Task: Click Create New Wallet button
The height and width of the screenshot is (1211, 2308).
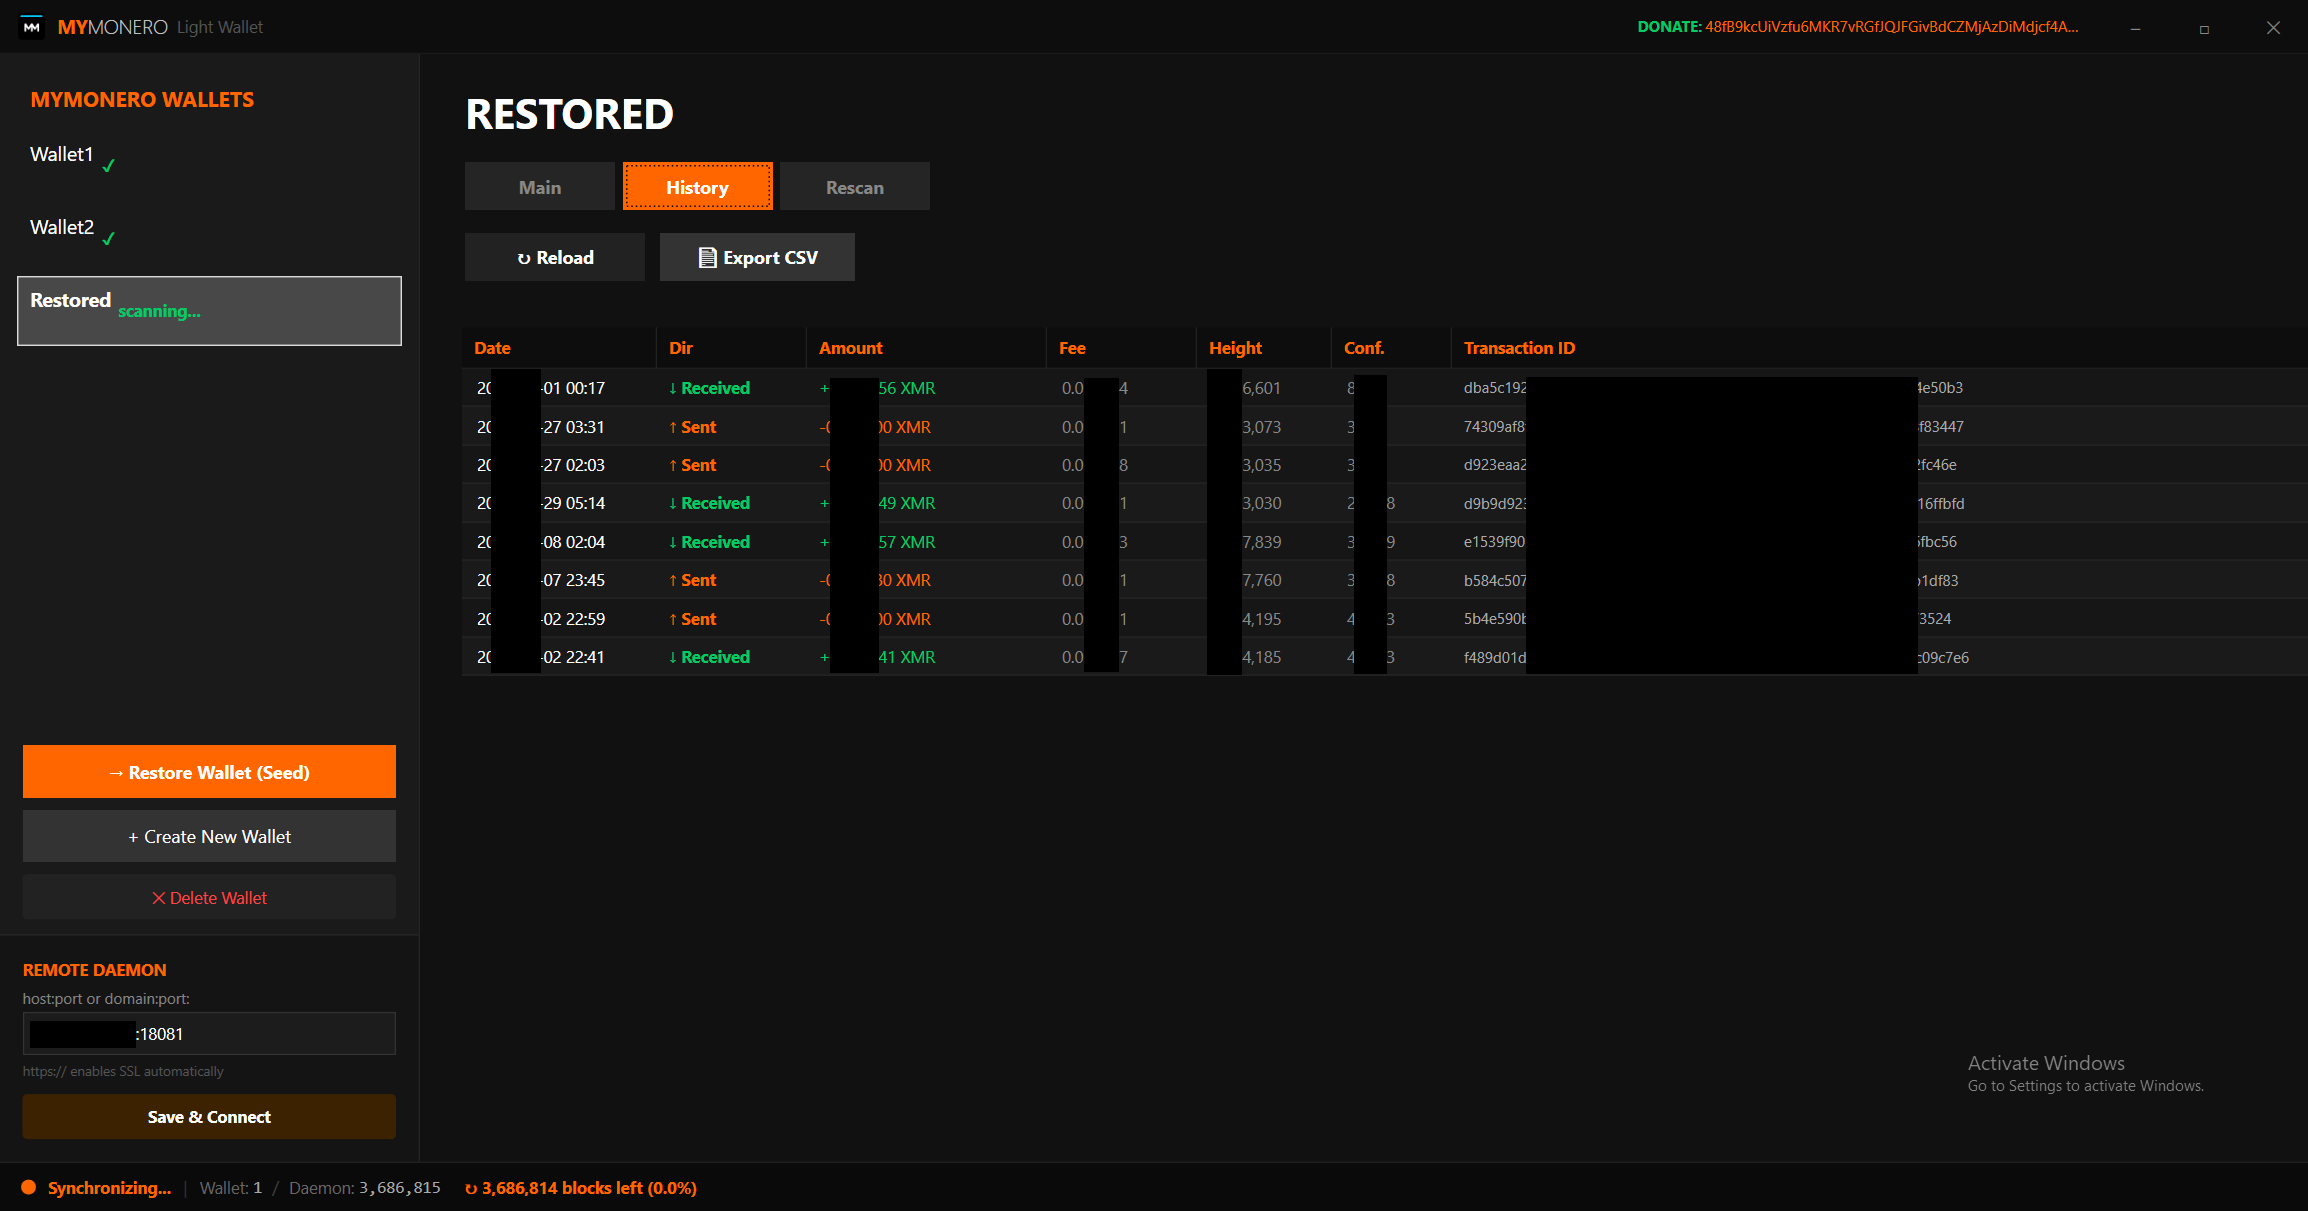Action: [x=209, y=836]
